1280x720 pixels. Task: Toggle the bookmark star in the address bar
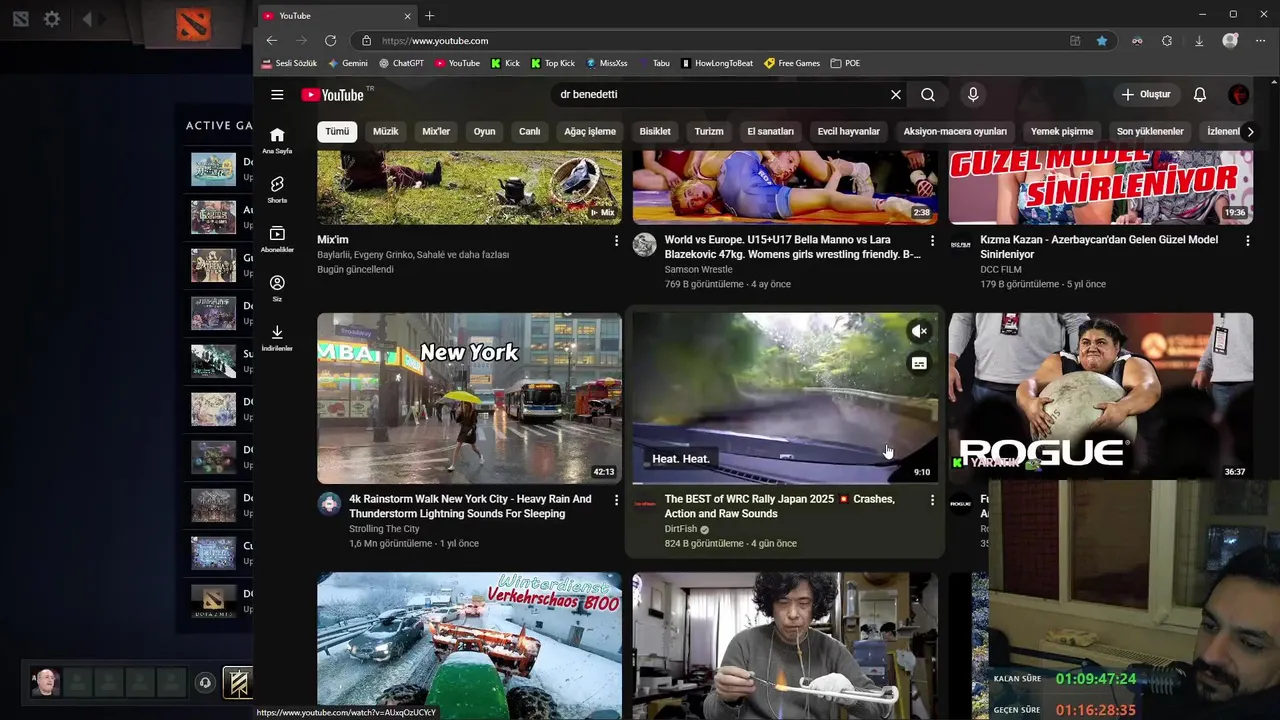[1102, 41]
